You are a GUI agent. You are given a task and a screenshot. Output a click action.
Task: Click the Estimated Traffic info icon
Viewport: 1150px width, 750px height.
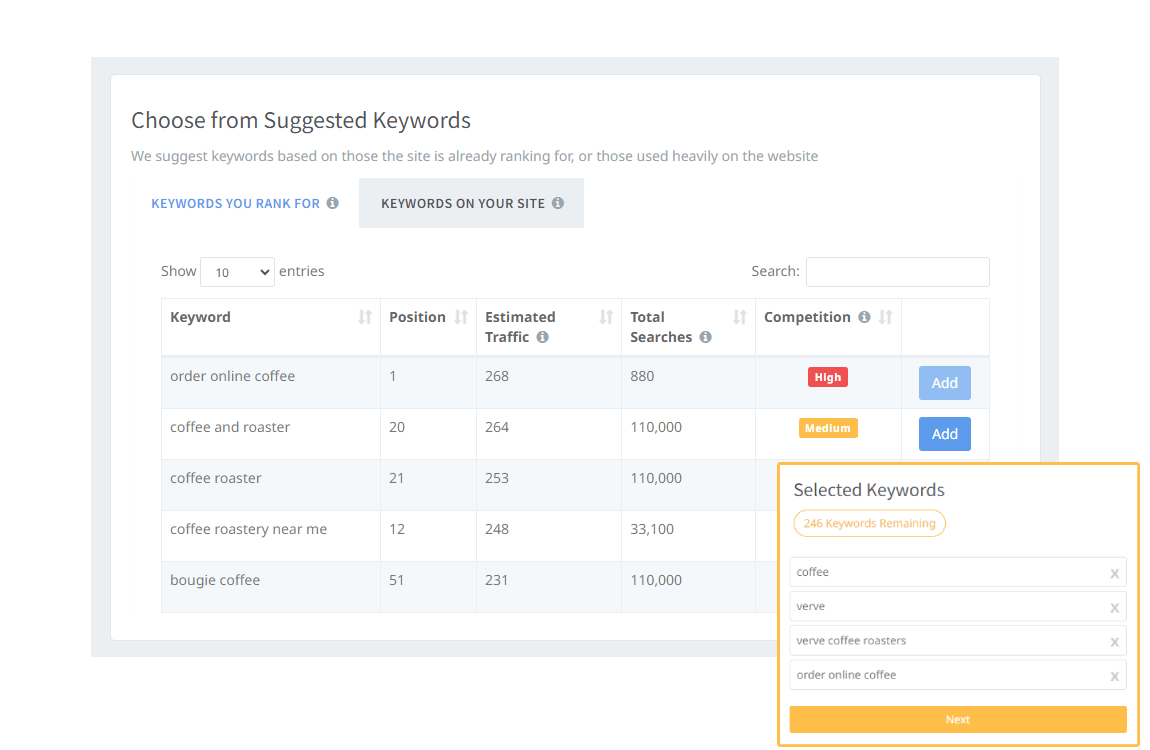tap(542, 337)
